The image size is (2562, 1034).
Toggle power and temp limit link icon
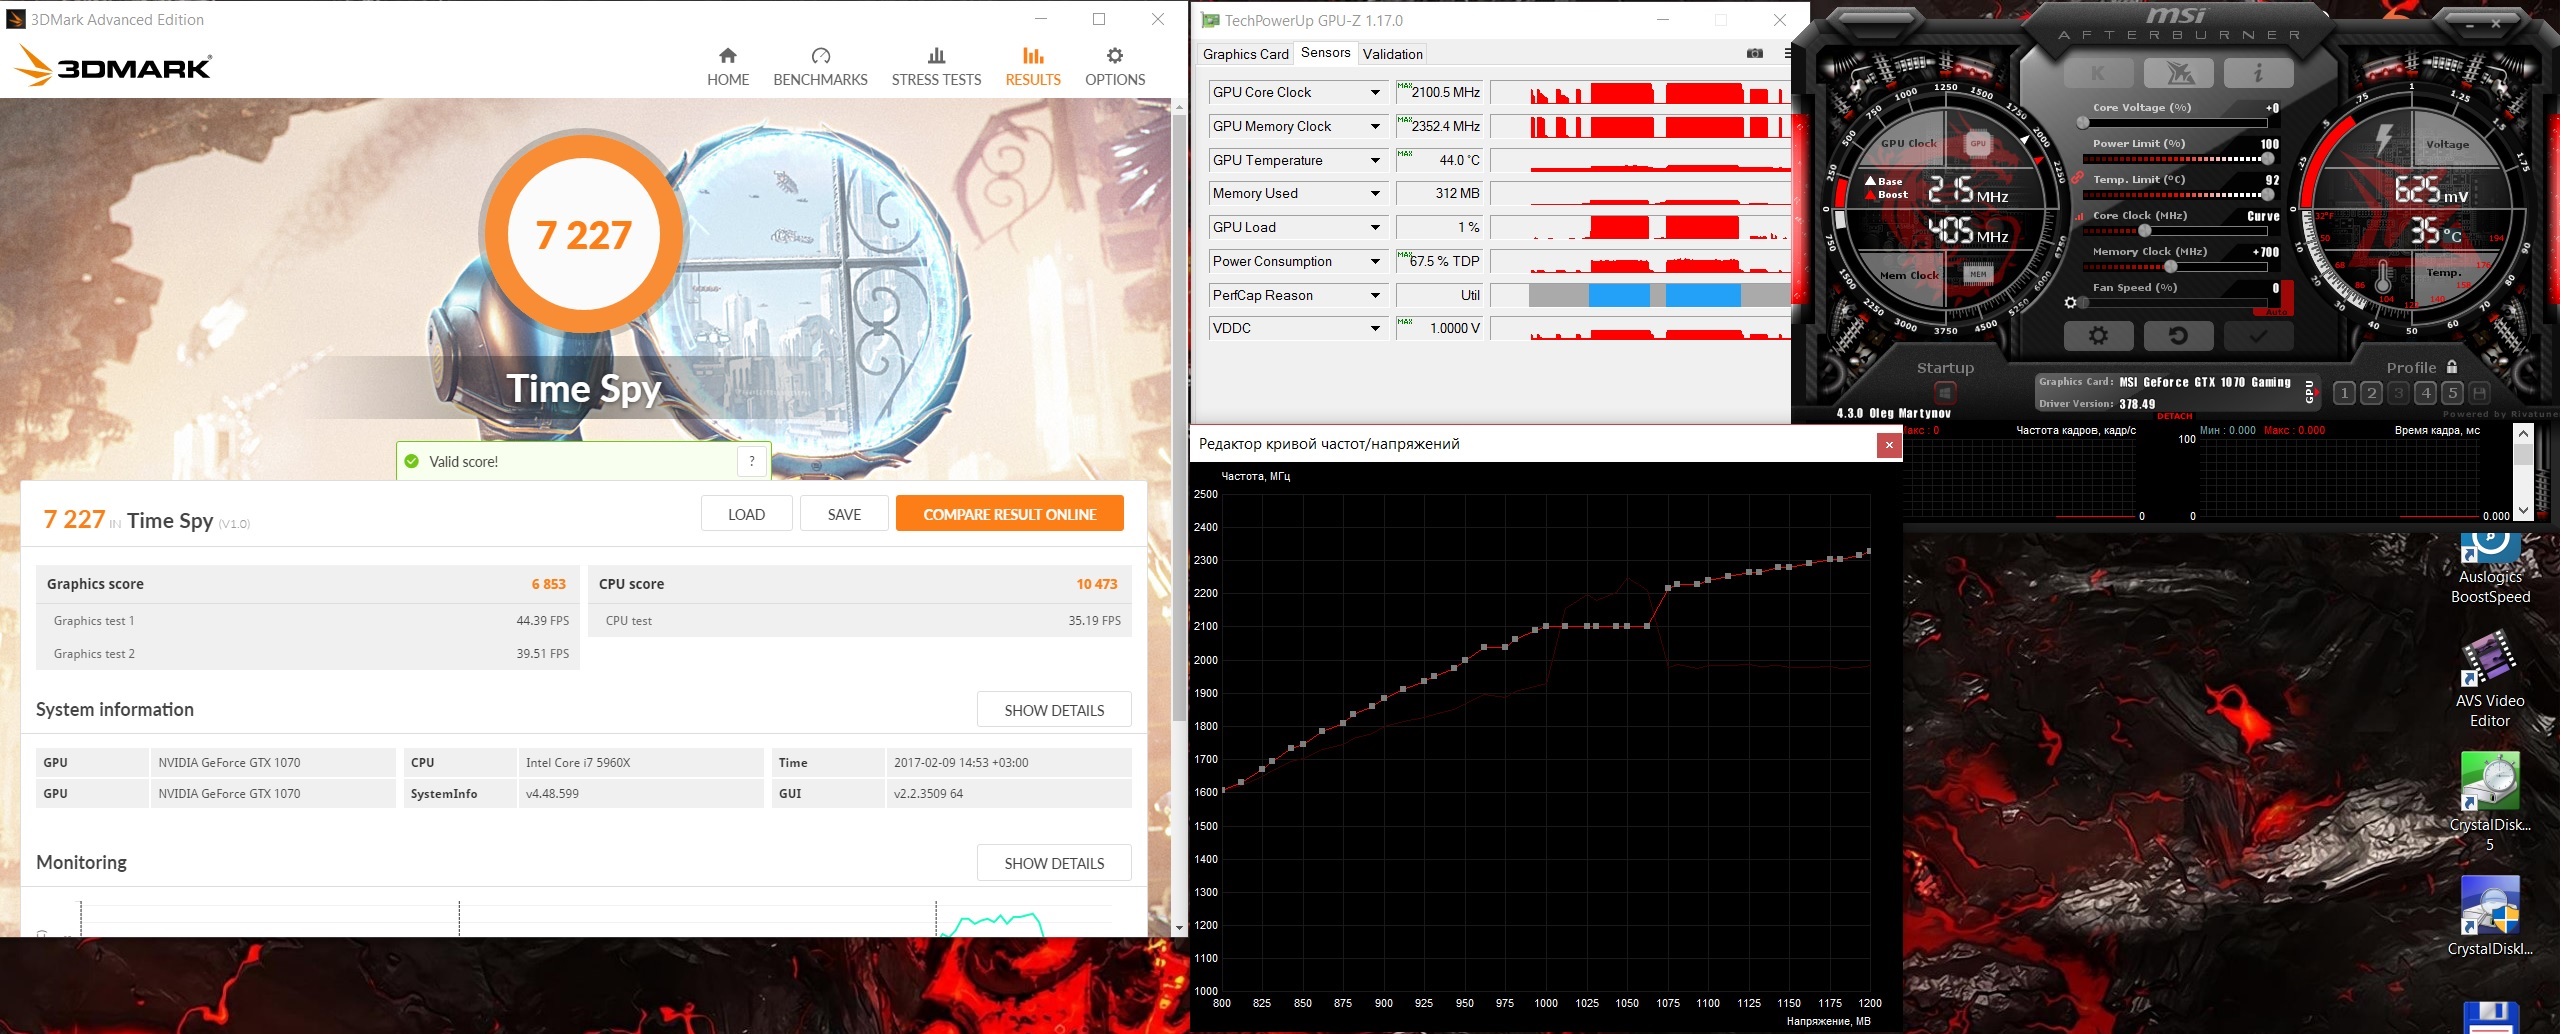tap(2077, 178)
